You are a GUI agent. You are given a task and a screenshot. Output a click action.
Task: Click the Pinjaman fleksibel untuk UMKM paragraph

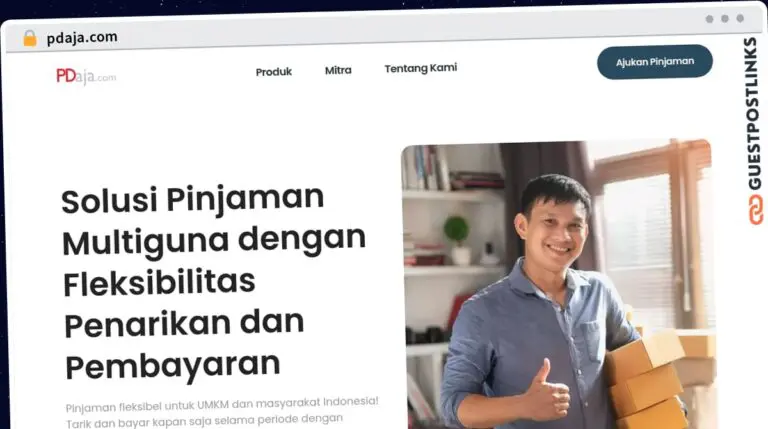tap(222, 413)
